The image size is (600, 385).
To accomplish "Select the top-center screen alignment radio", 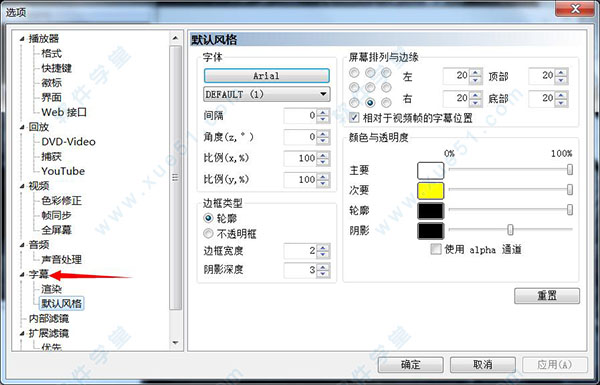I will (x=370, y=72).
